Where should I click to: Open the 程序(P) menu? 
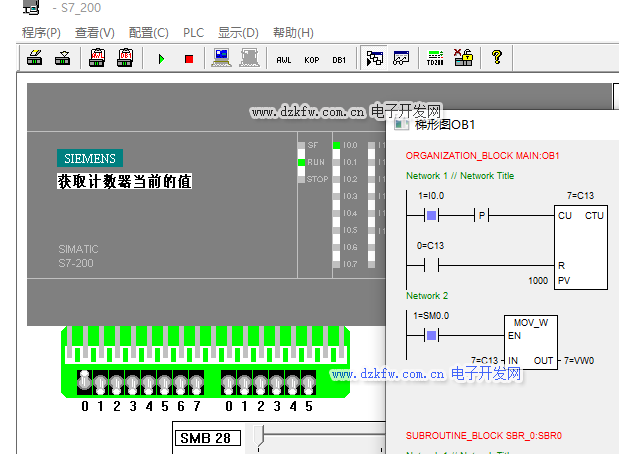[41, 33]
